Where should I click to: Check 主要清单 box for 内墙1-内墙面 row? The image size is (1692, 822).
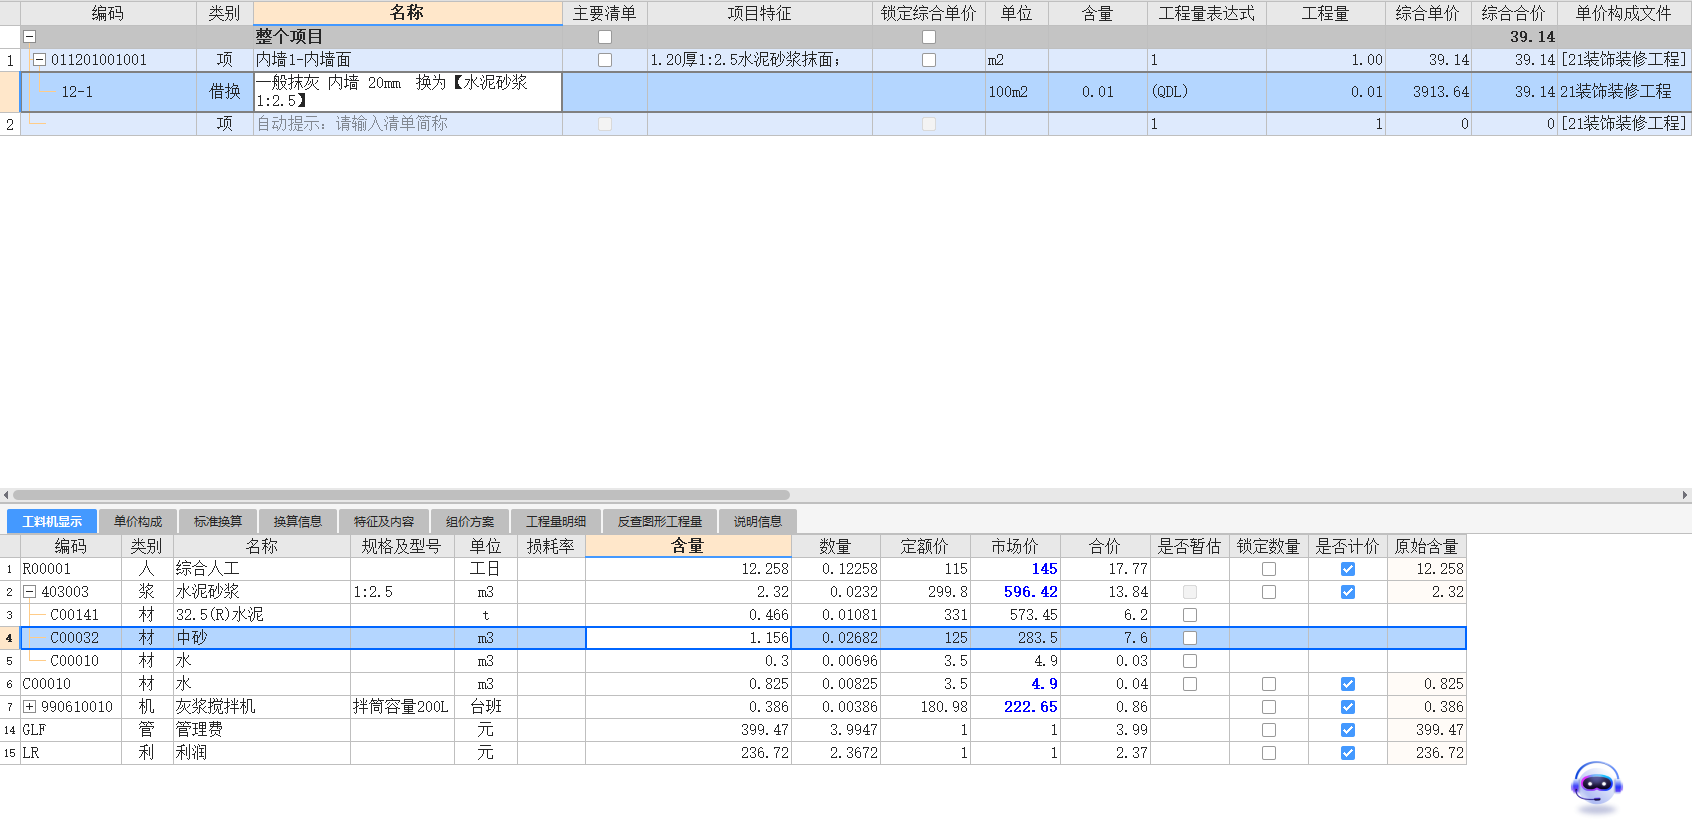[x=605, y=60]
